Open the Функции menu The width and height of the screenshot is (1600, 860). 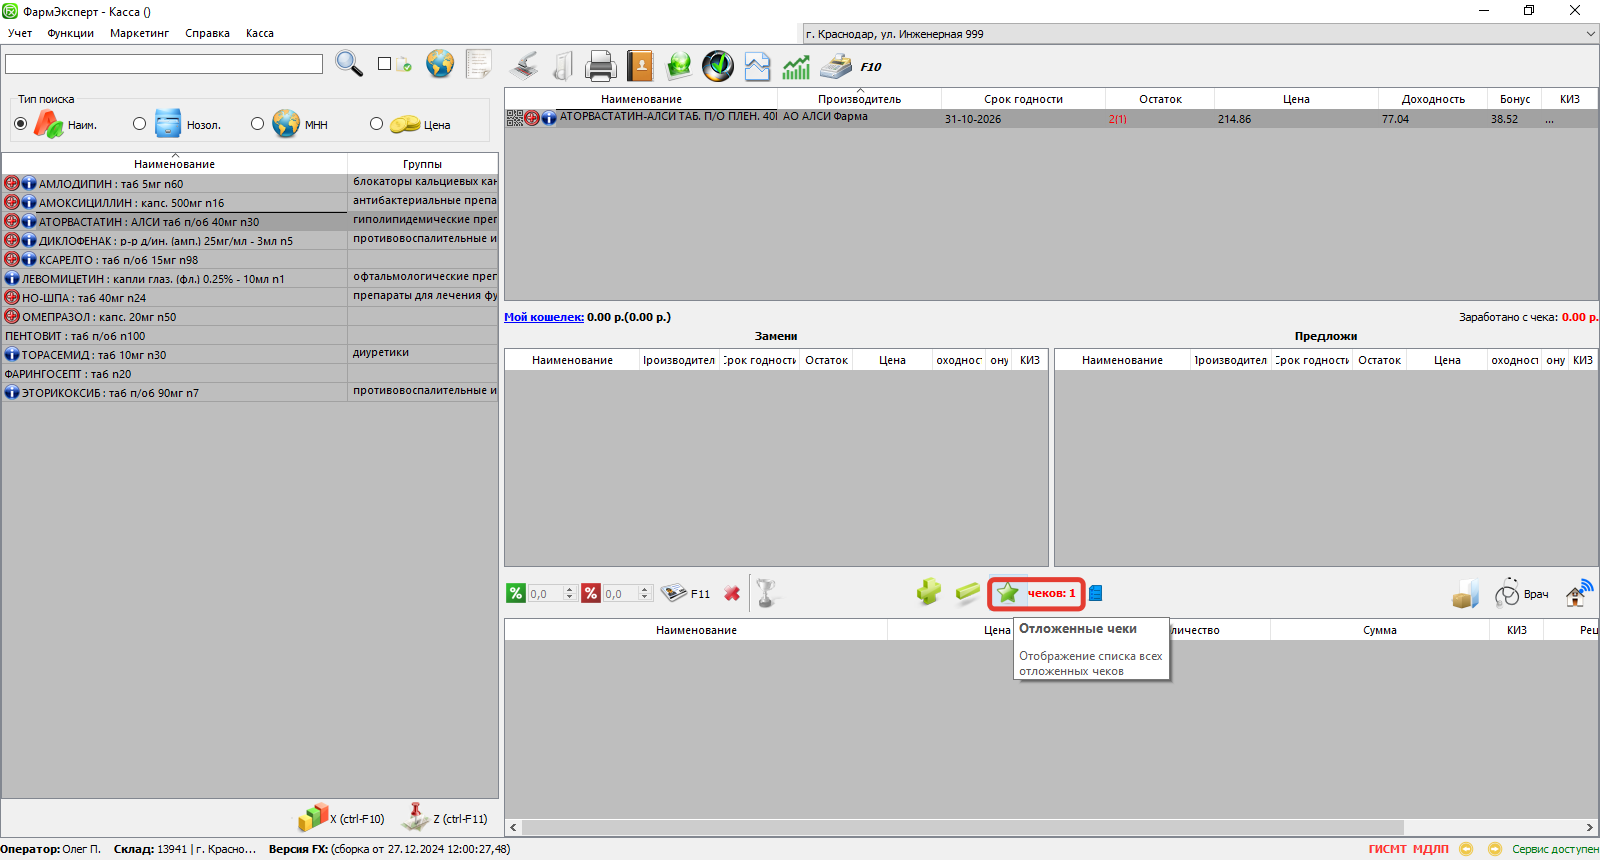click(x=70, y=33)
